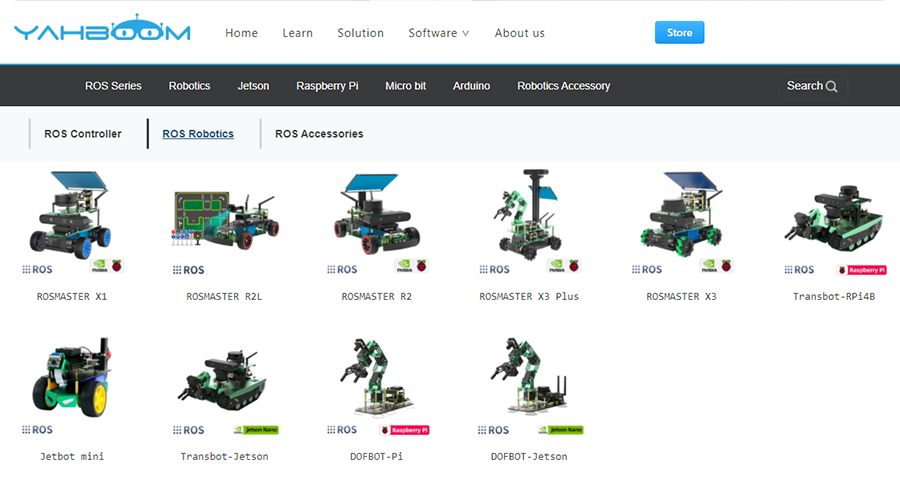Open the ROSMASTER X3 Plus product image

[528, 214]
